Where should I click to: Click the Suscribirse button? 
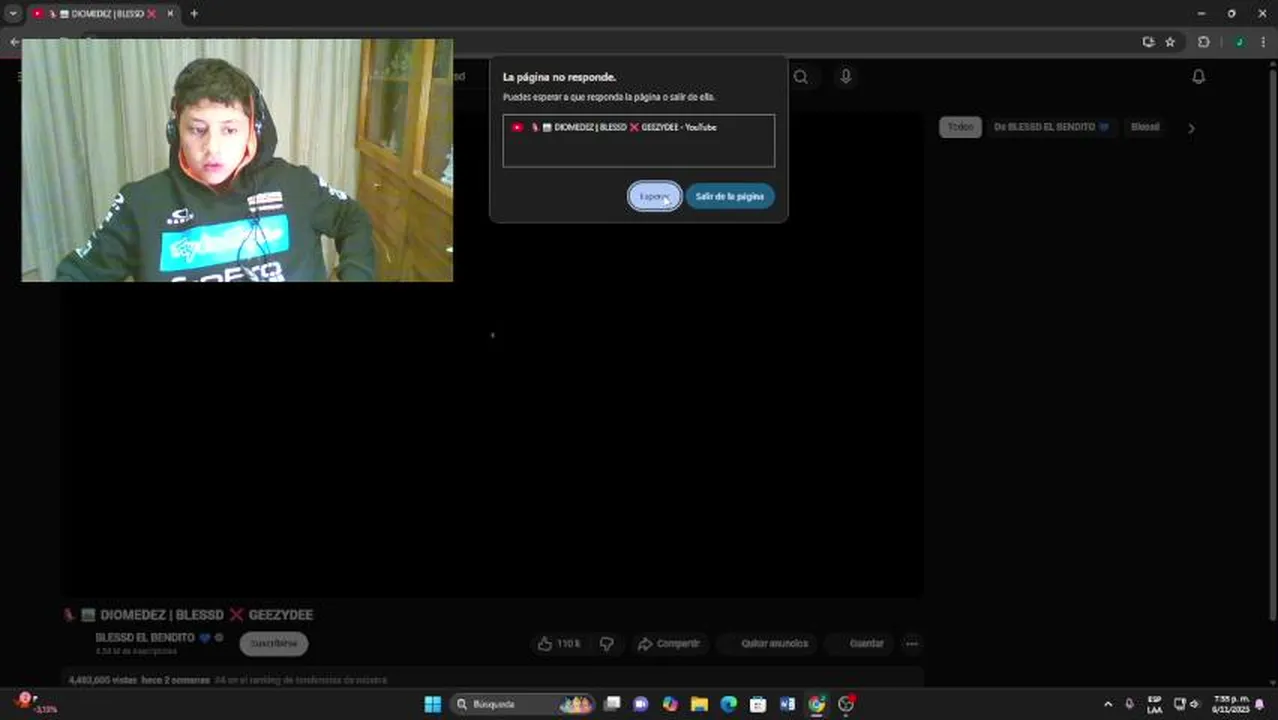(x=273, y=643)
